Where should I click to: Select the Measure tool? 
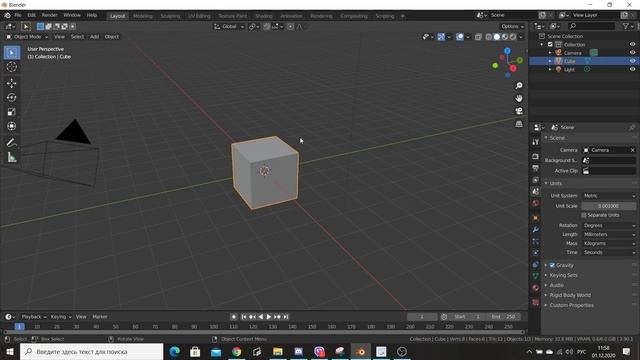pyautogui.click(x=11, y=157)
